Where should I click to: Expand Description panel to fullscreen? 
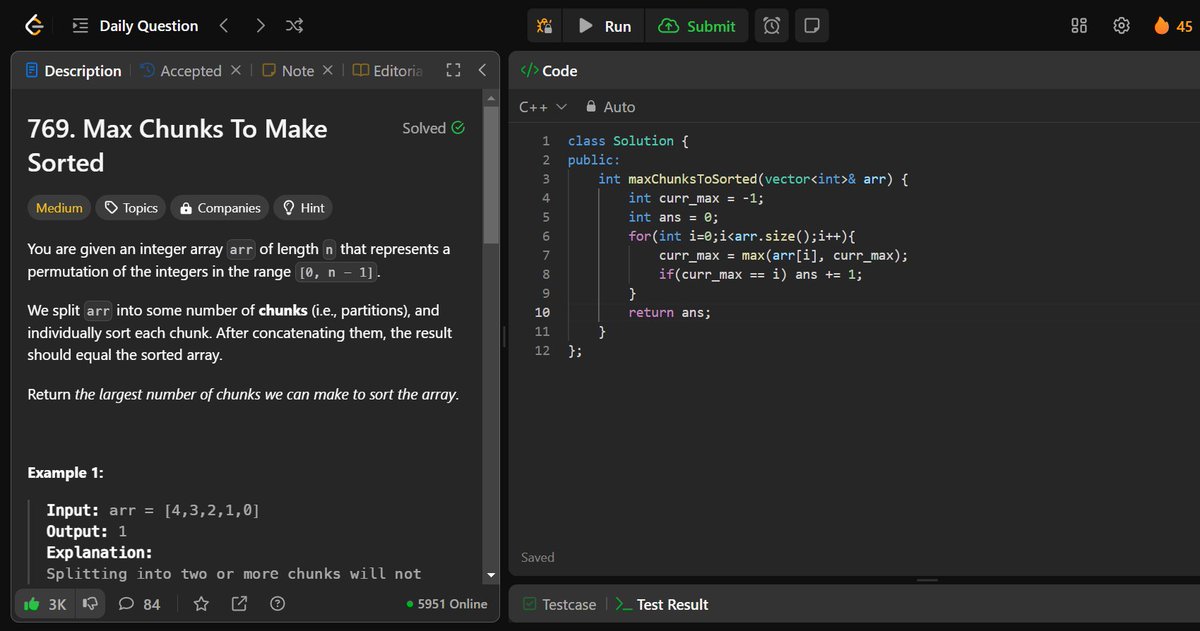point(453,70)
